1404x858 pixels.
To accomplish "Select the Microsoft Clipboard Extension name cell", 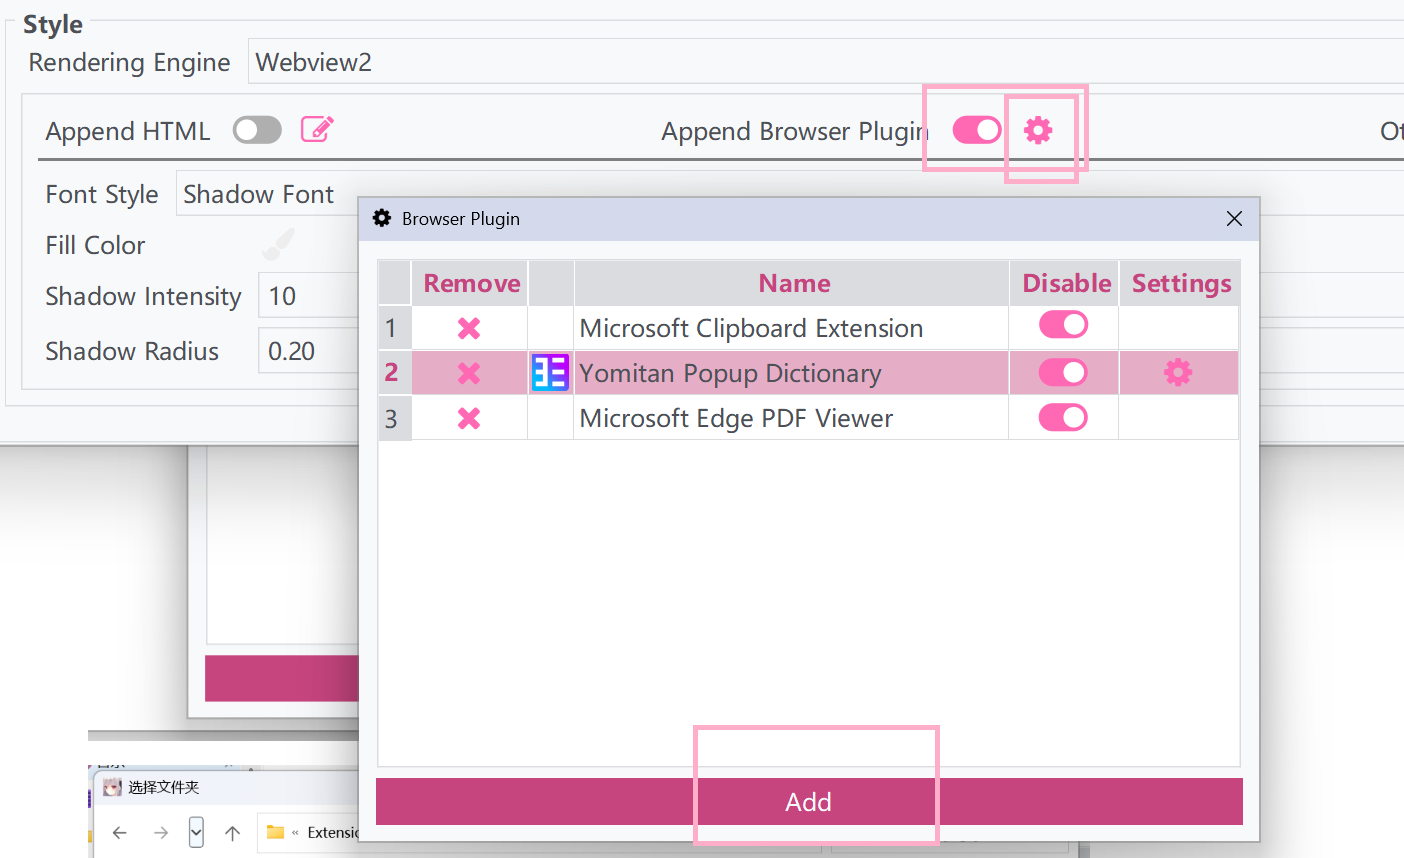I will [791, 328].
